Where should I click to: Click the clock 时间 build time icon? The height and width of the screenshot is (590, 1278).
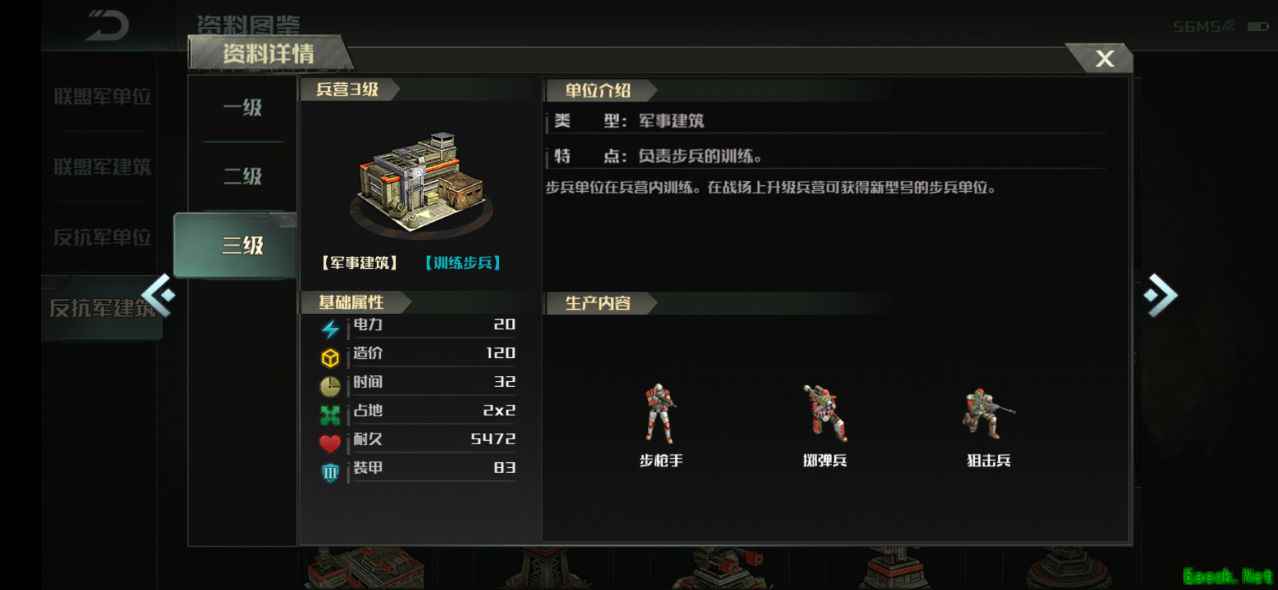330,386
